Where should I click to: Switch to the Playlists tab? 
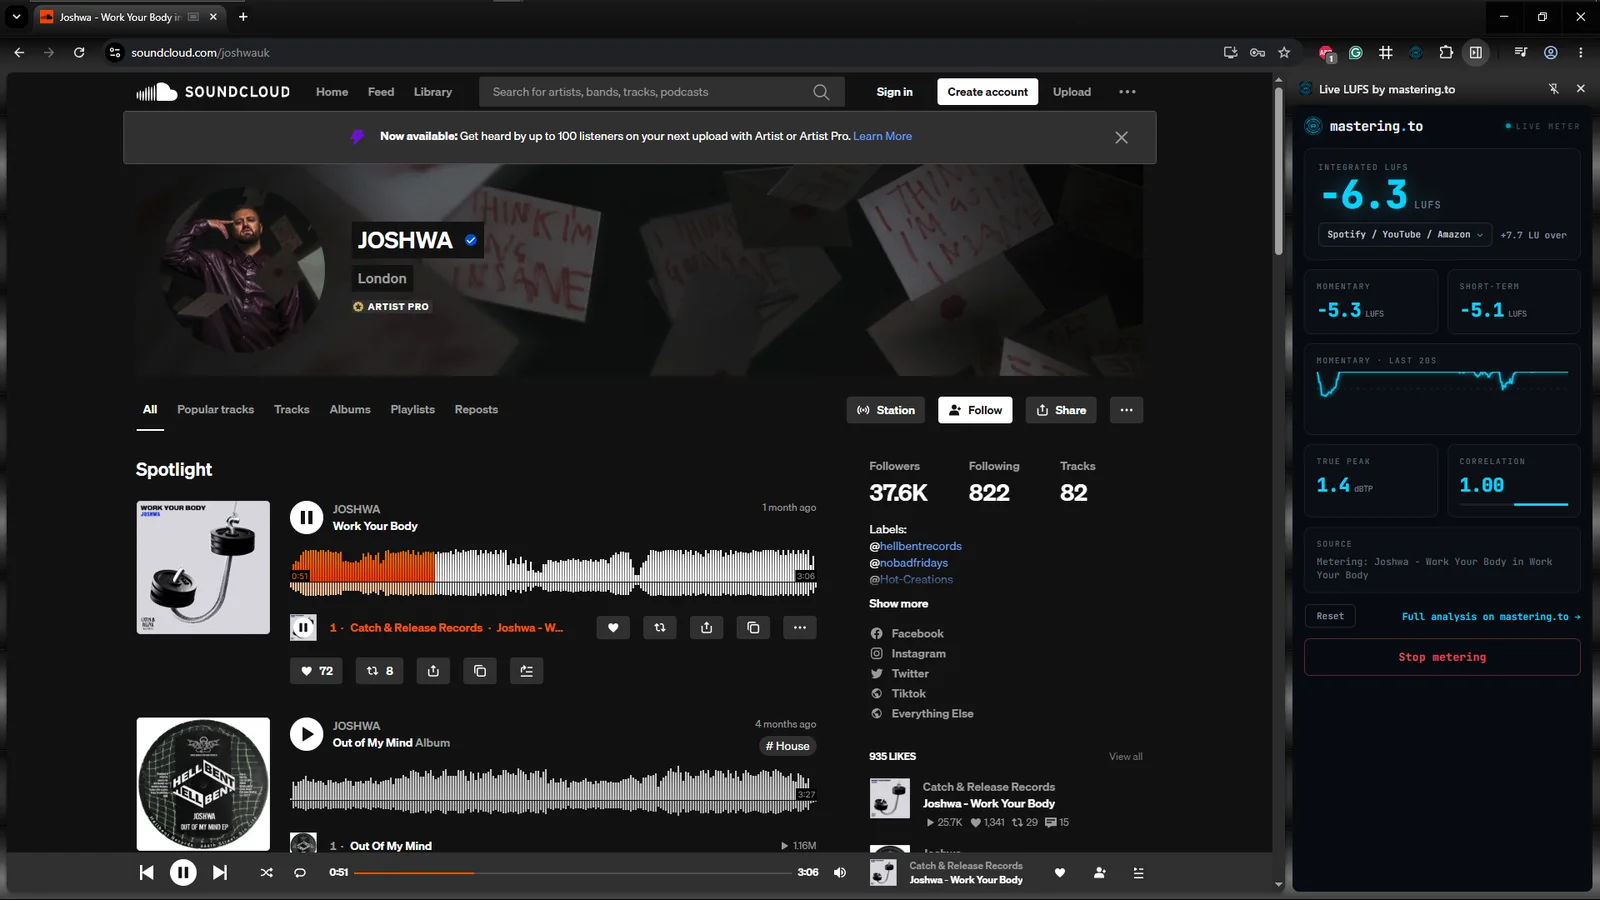tap(412, 410)
